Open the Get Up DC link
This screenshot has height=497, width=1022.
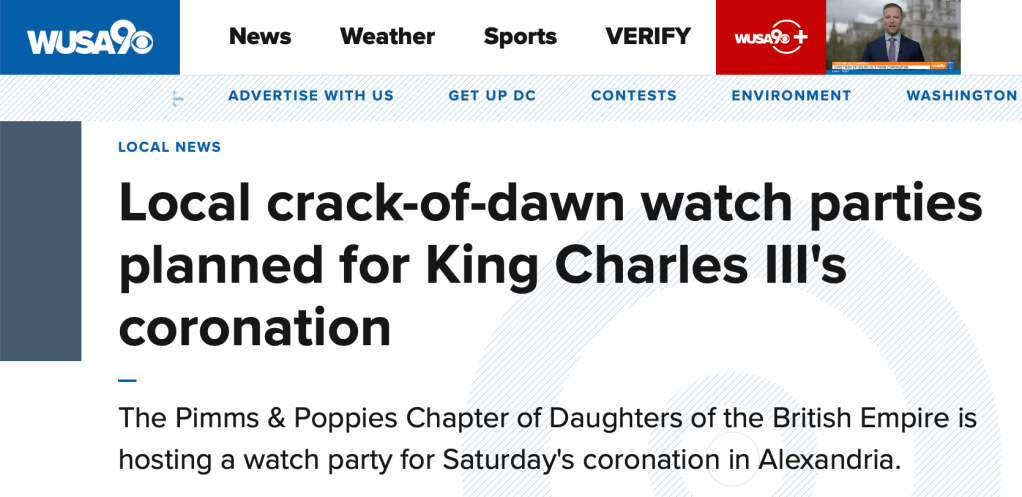pos(492,96)
